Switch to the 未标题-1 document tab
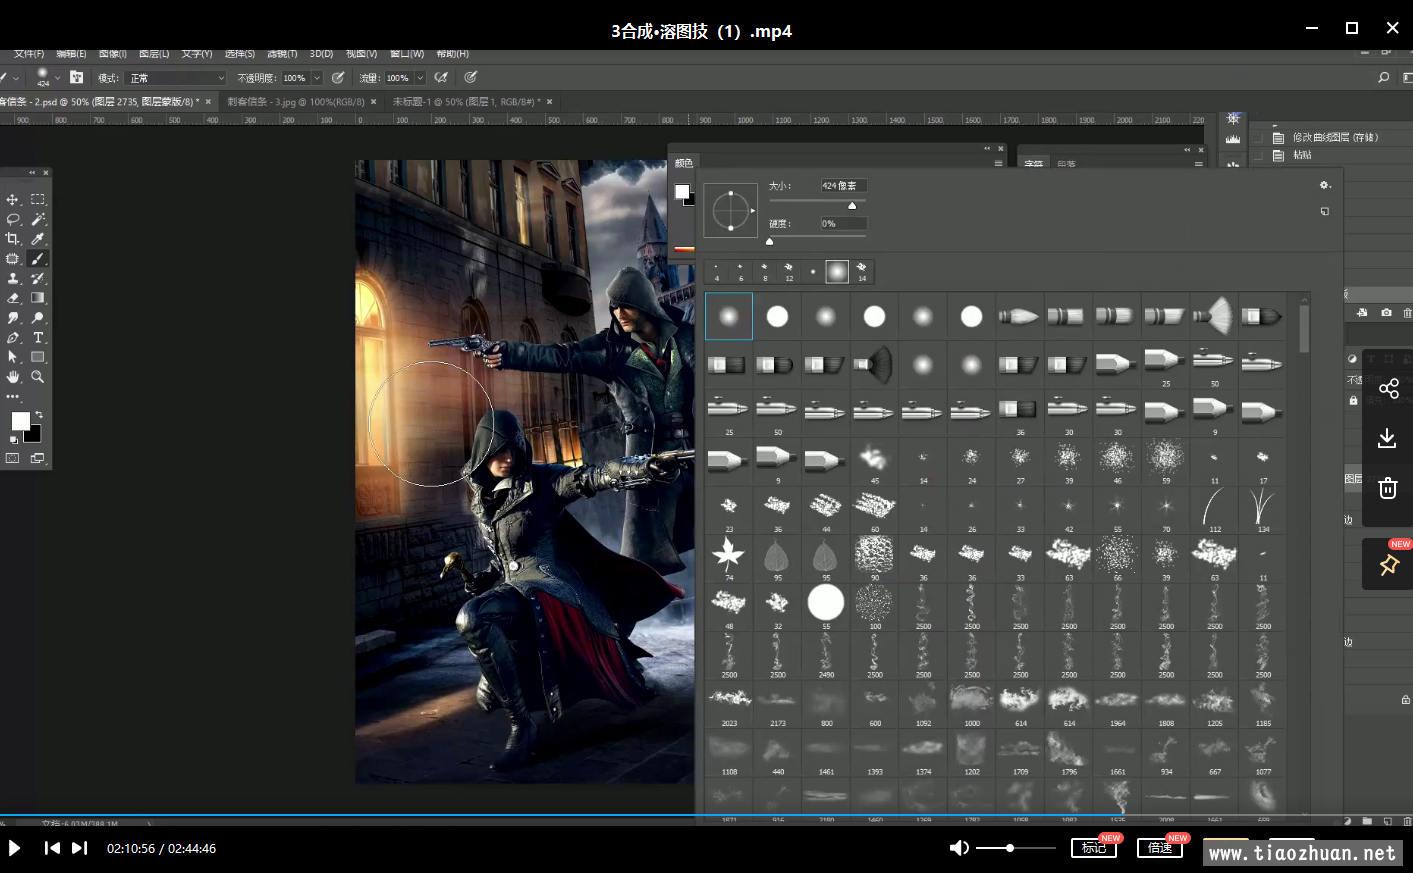1413x873 pixels. coord(466,102)
